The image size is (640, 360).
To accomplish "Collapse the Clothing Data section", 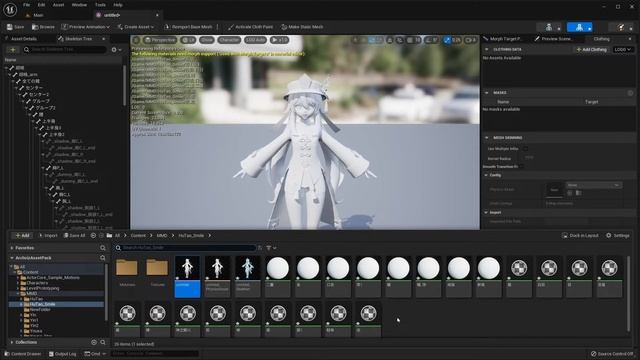I will pyautogui.click(x=486, y=49).
